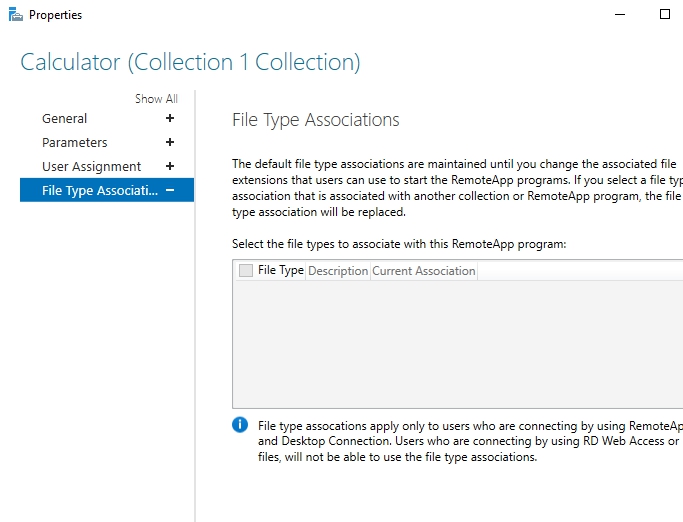Screen dimensions: 683x522
Task: Click the blue information icon
Action: point(240,425)
